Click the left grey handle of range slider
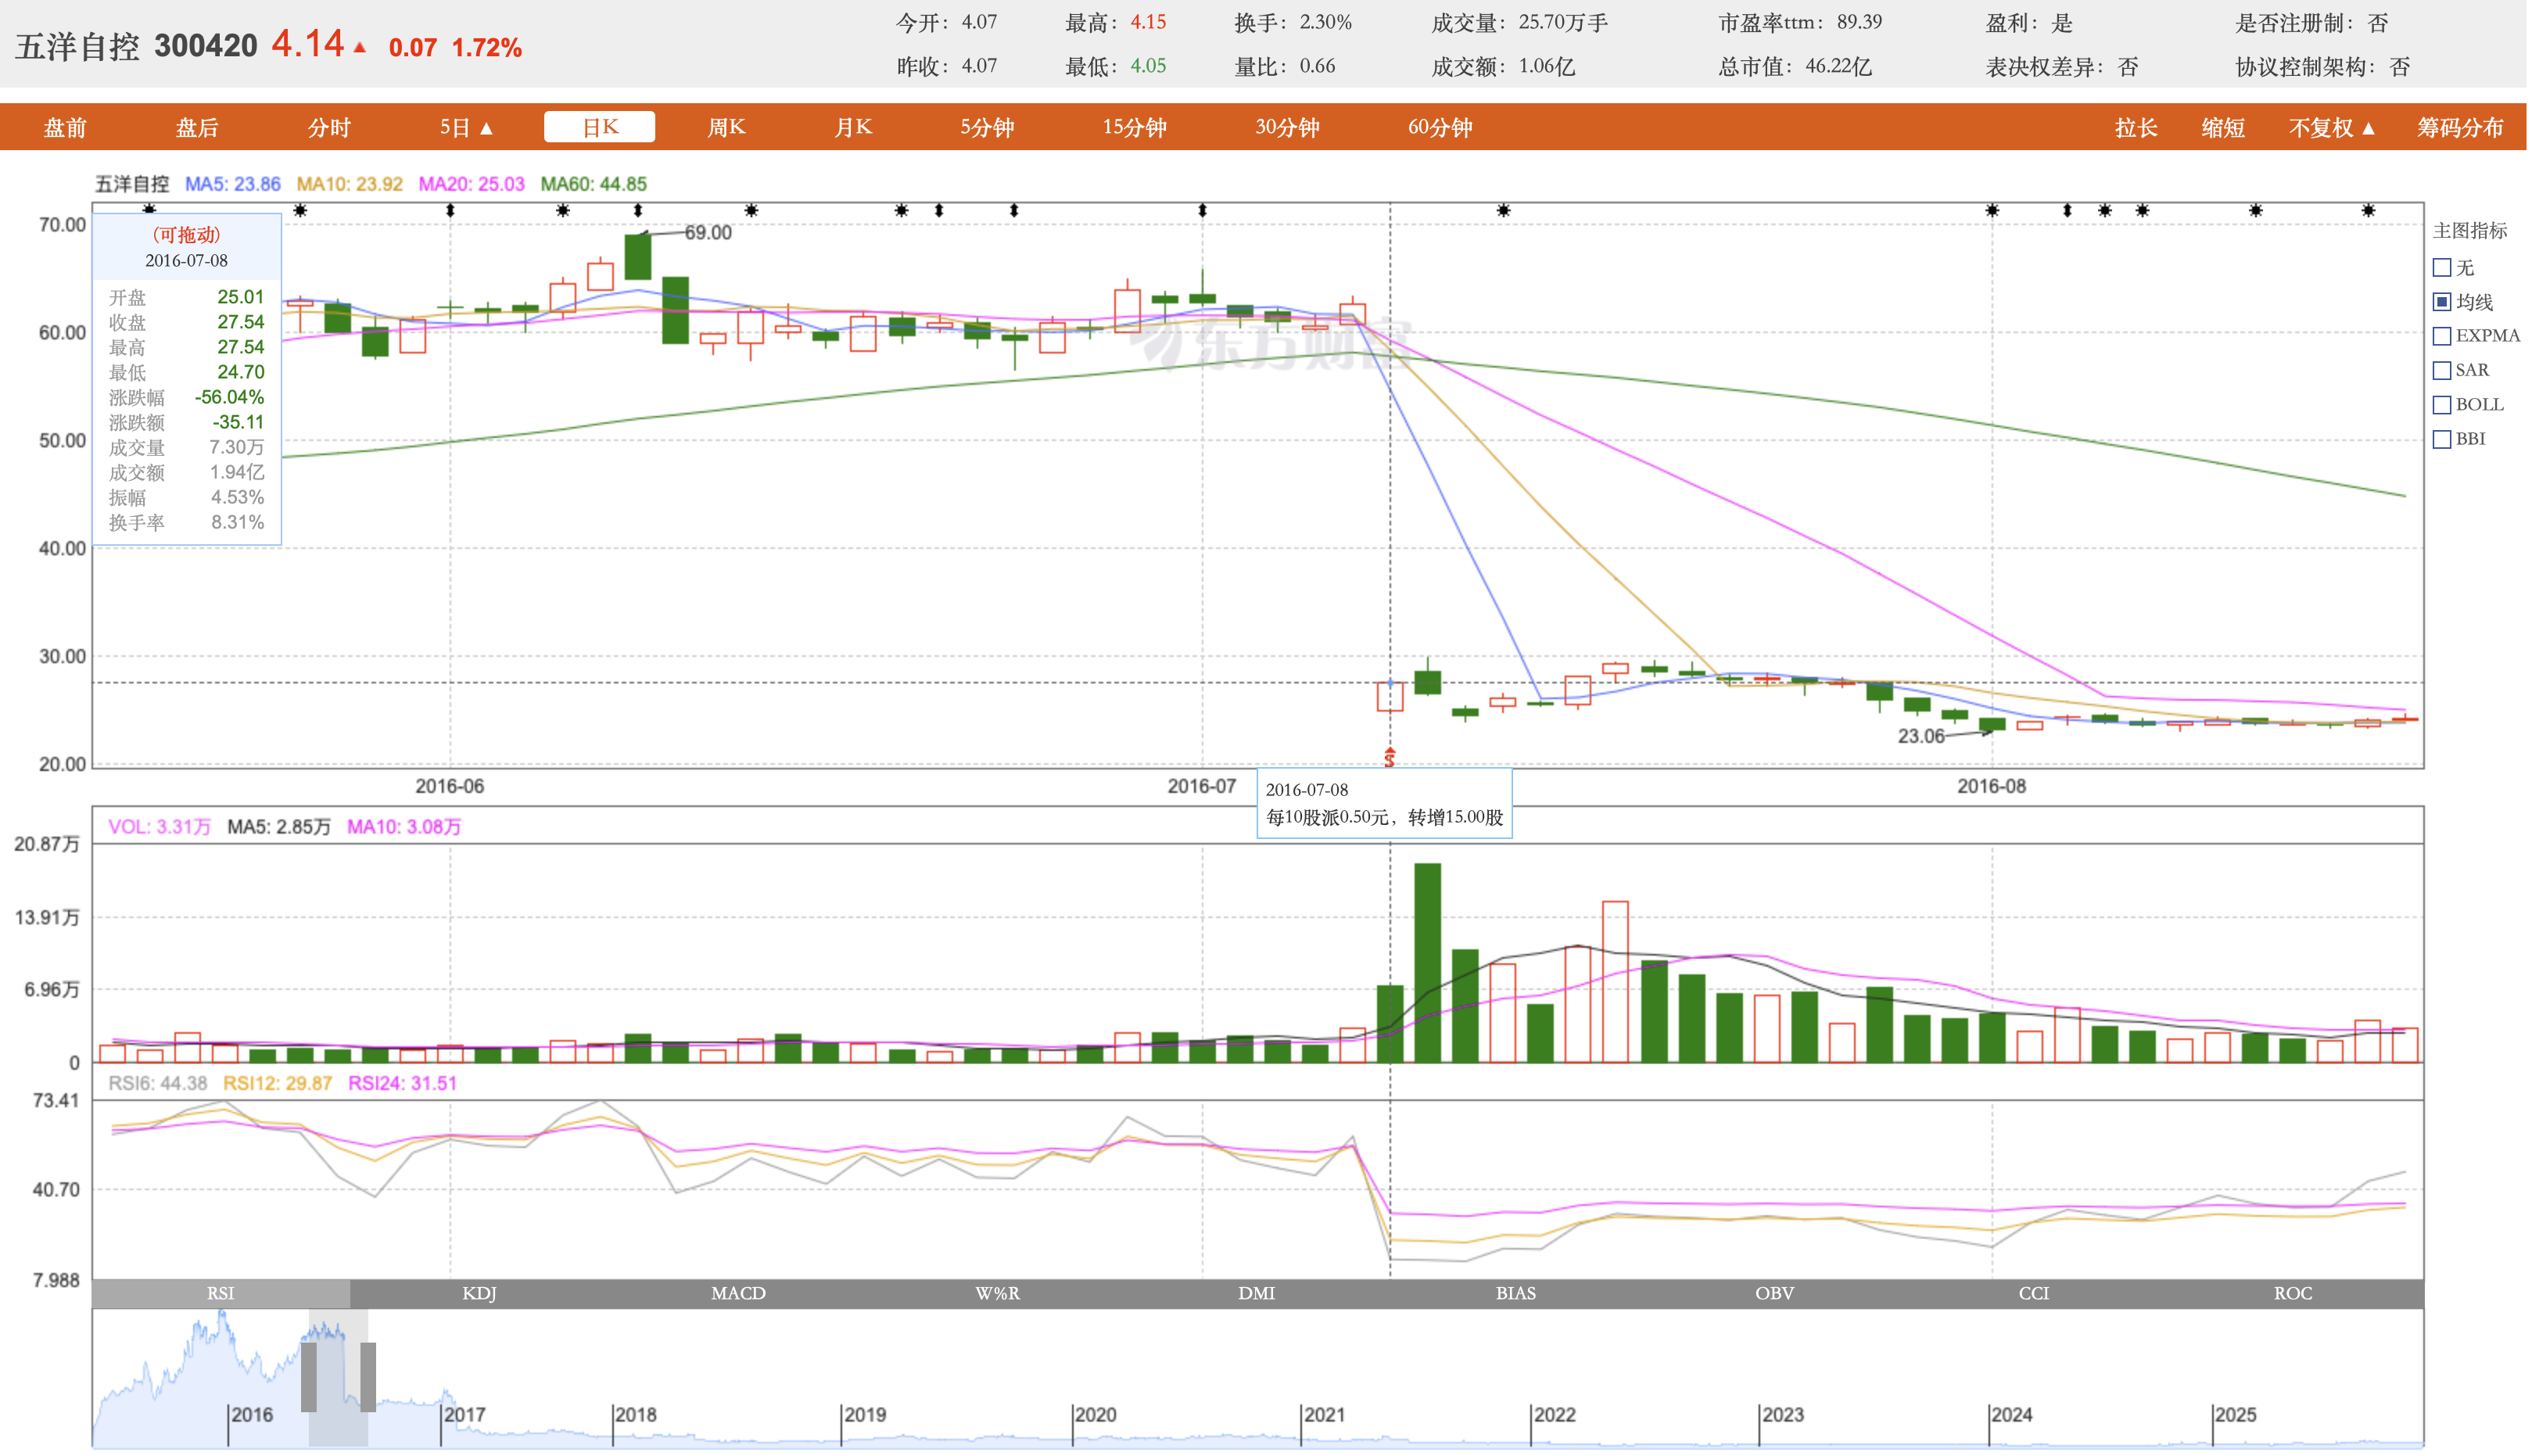Image resolution: width=2532 pixels, height=1456 pixels. tap(309, 1376)
